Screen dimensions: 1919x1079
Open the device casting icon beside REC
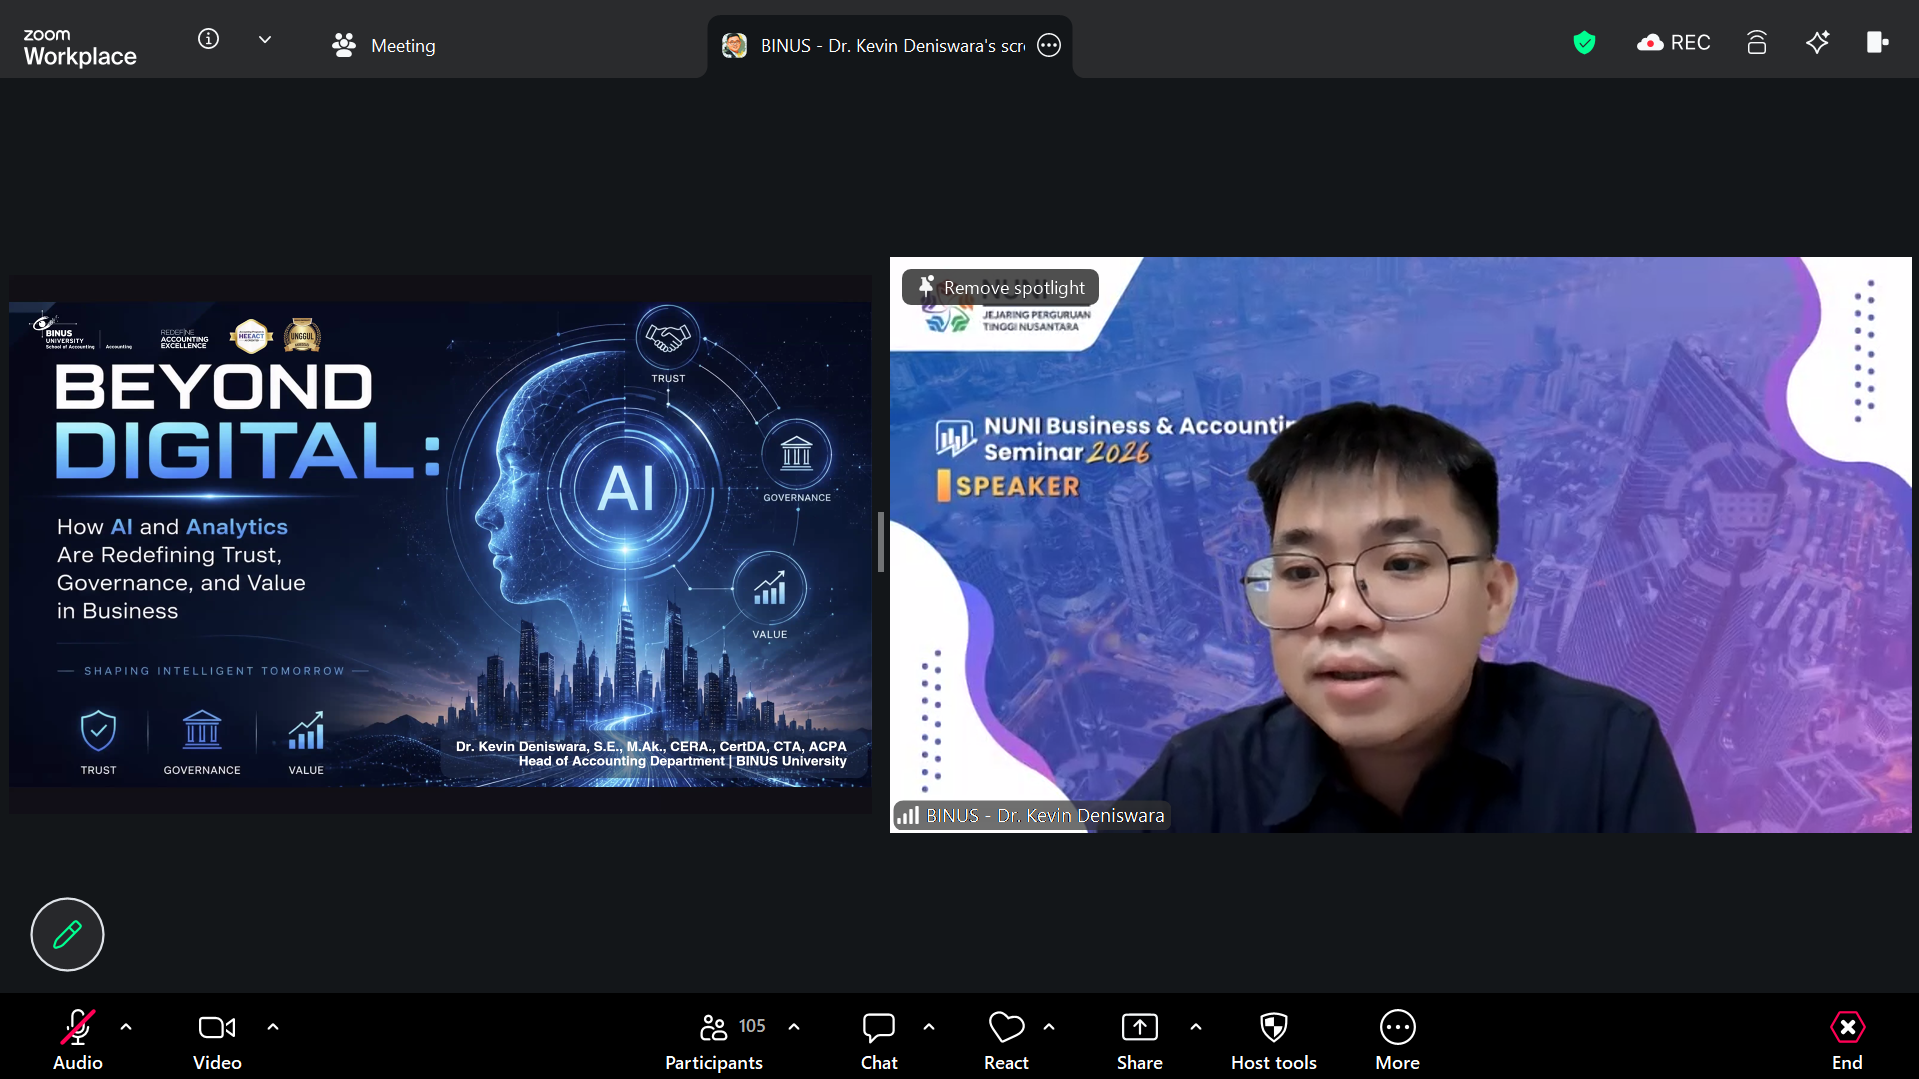[x=1757, y=42]
